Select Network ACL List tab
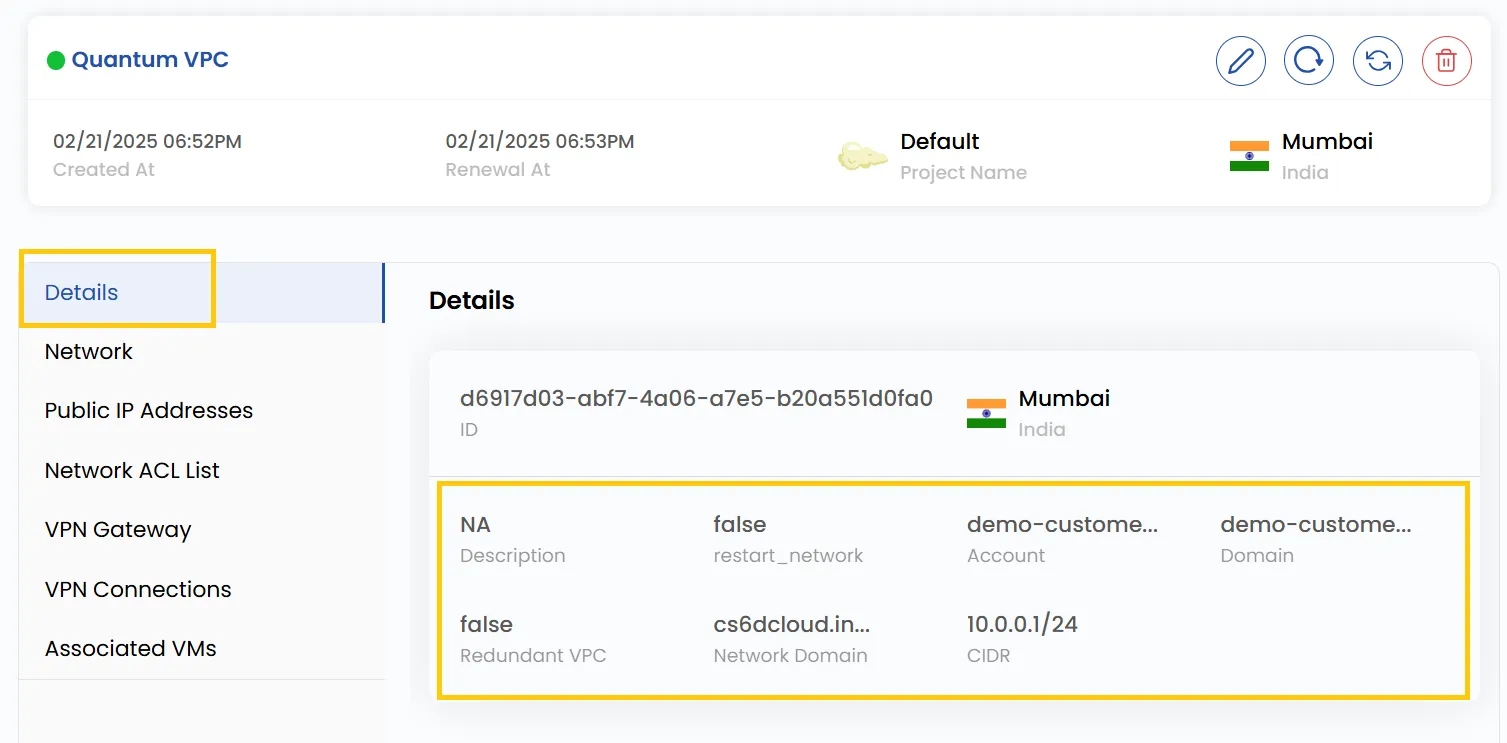The width and height of the screenshot is (1507, 743). (x=132, y=471)
